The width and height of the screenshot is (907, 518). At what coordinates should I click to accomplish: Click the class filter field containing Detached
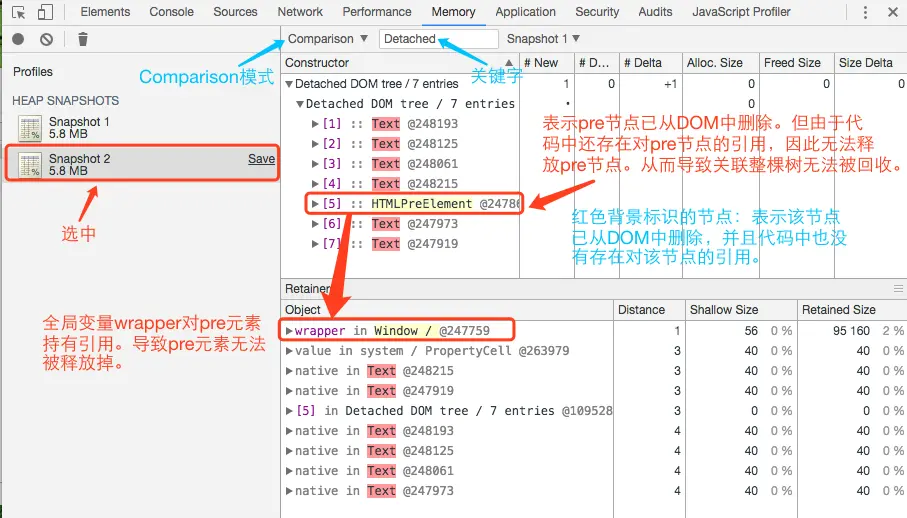click(438, 39)
